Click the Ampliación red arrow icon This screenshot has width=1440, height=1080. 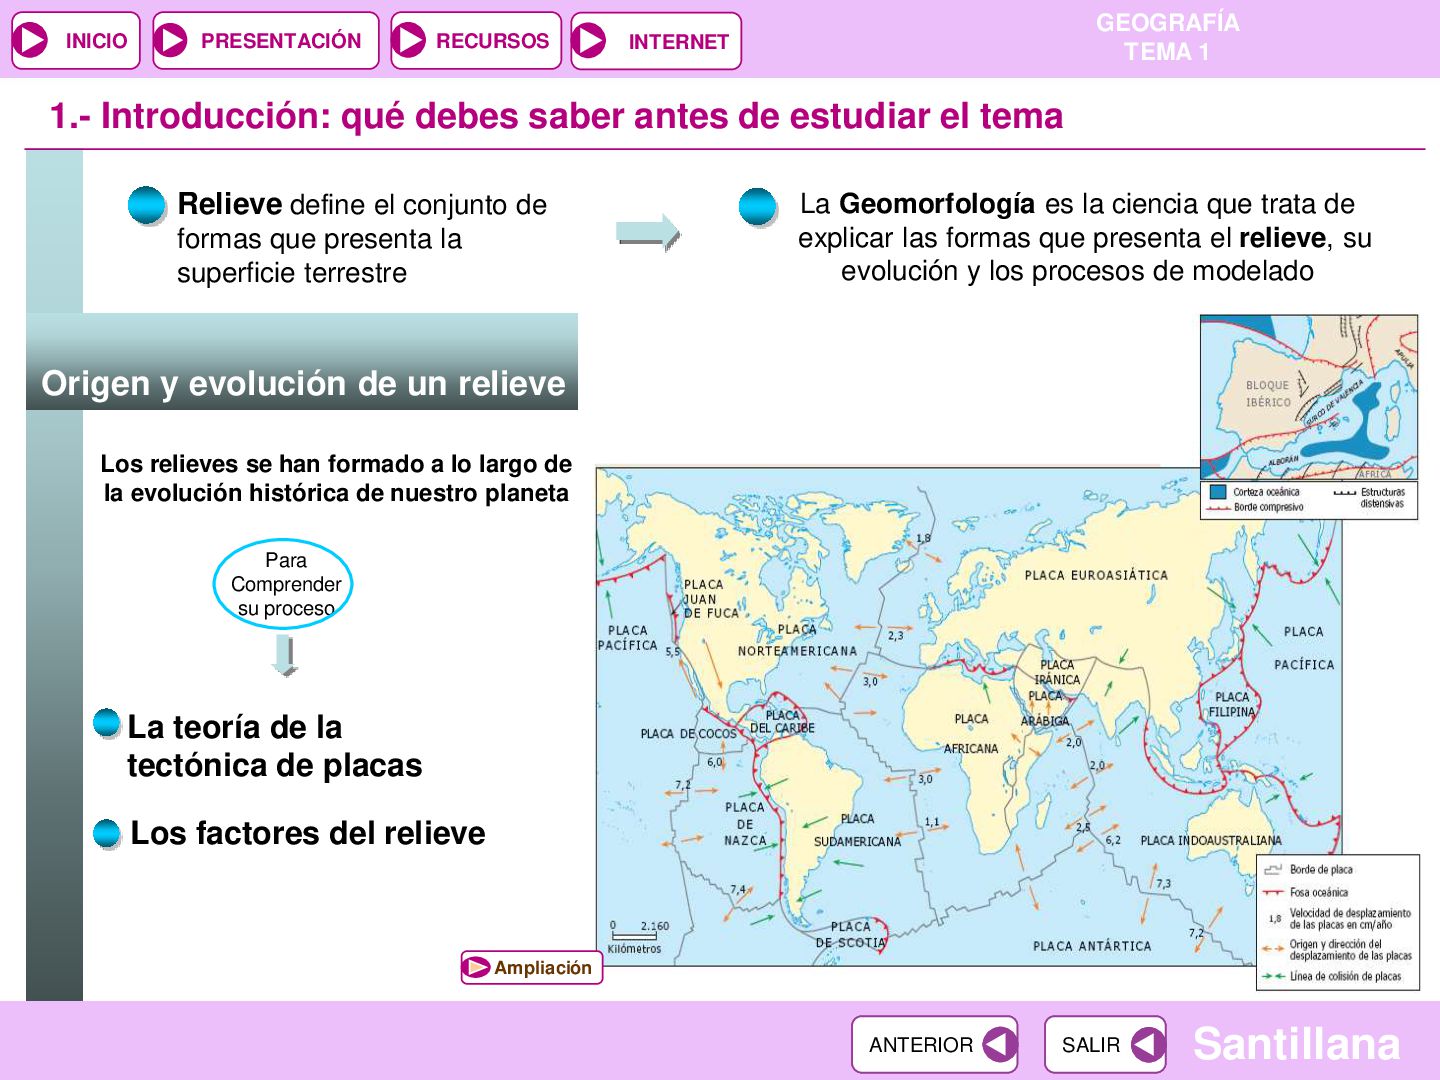click(478, 968)
